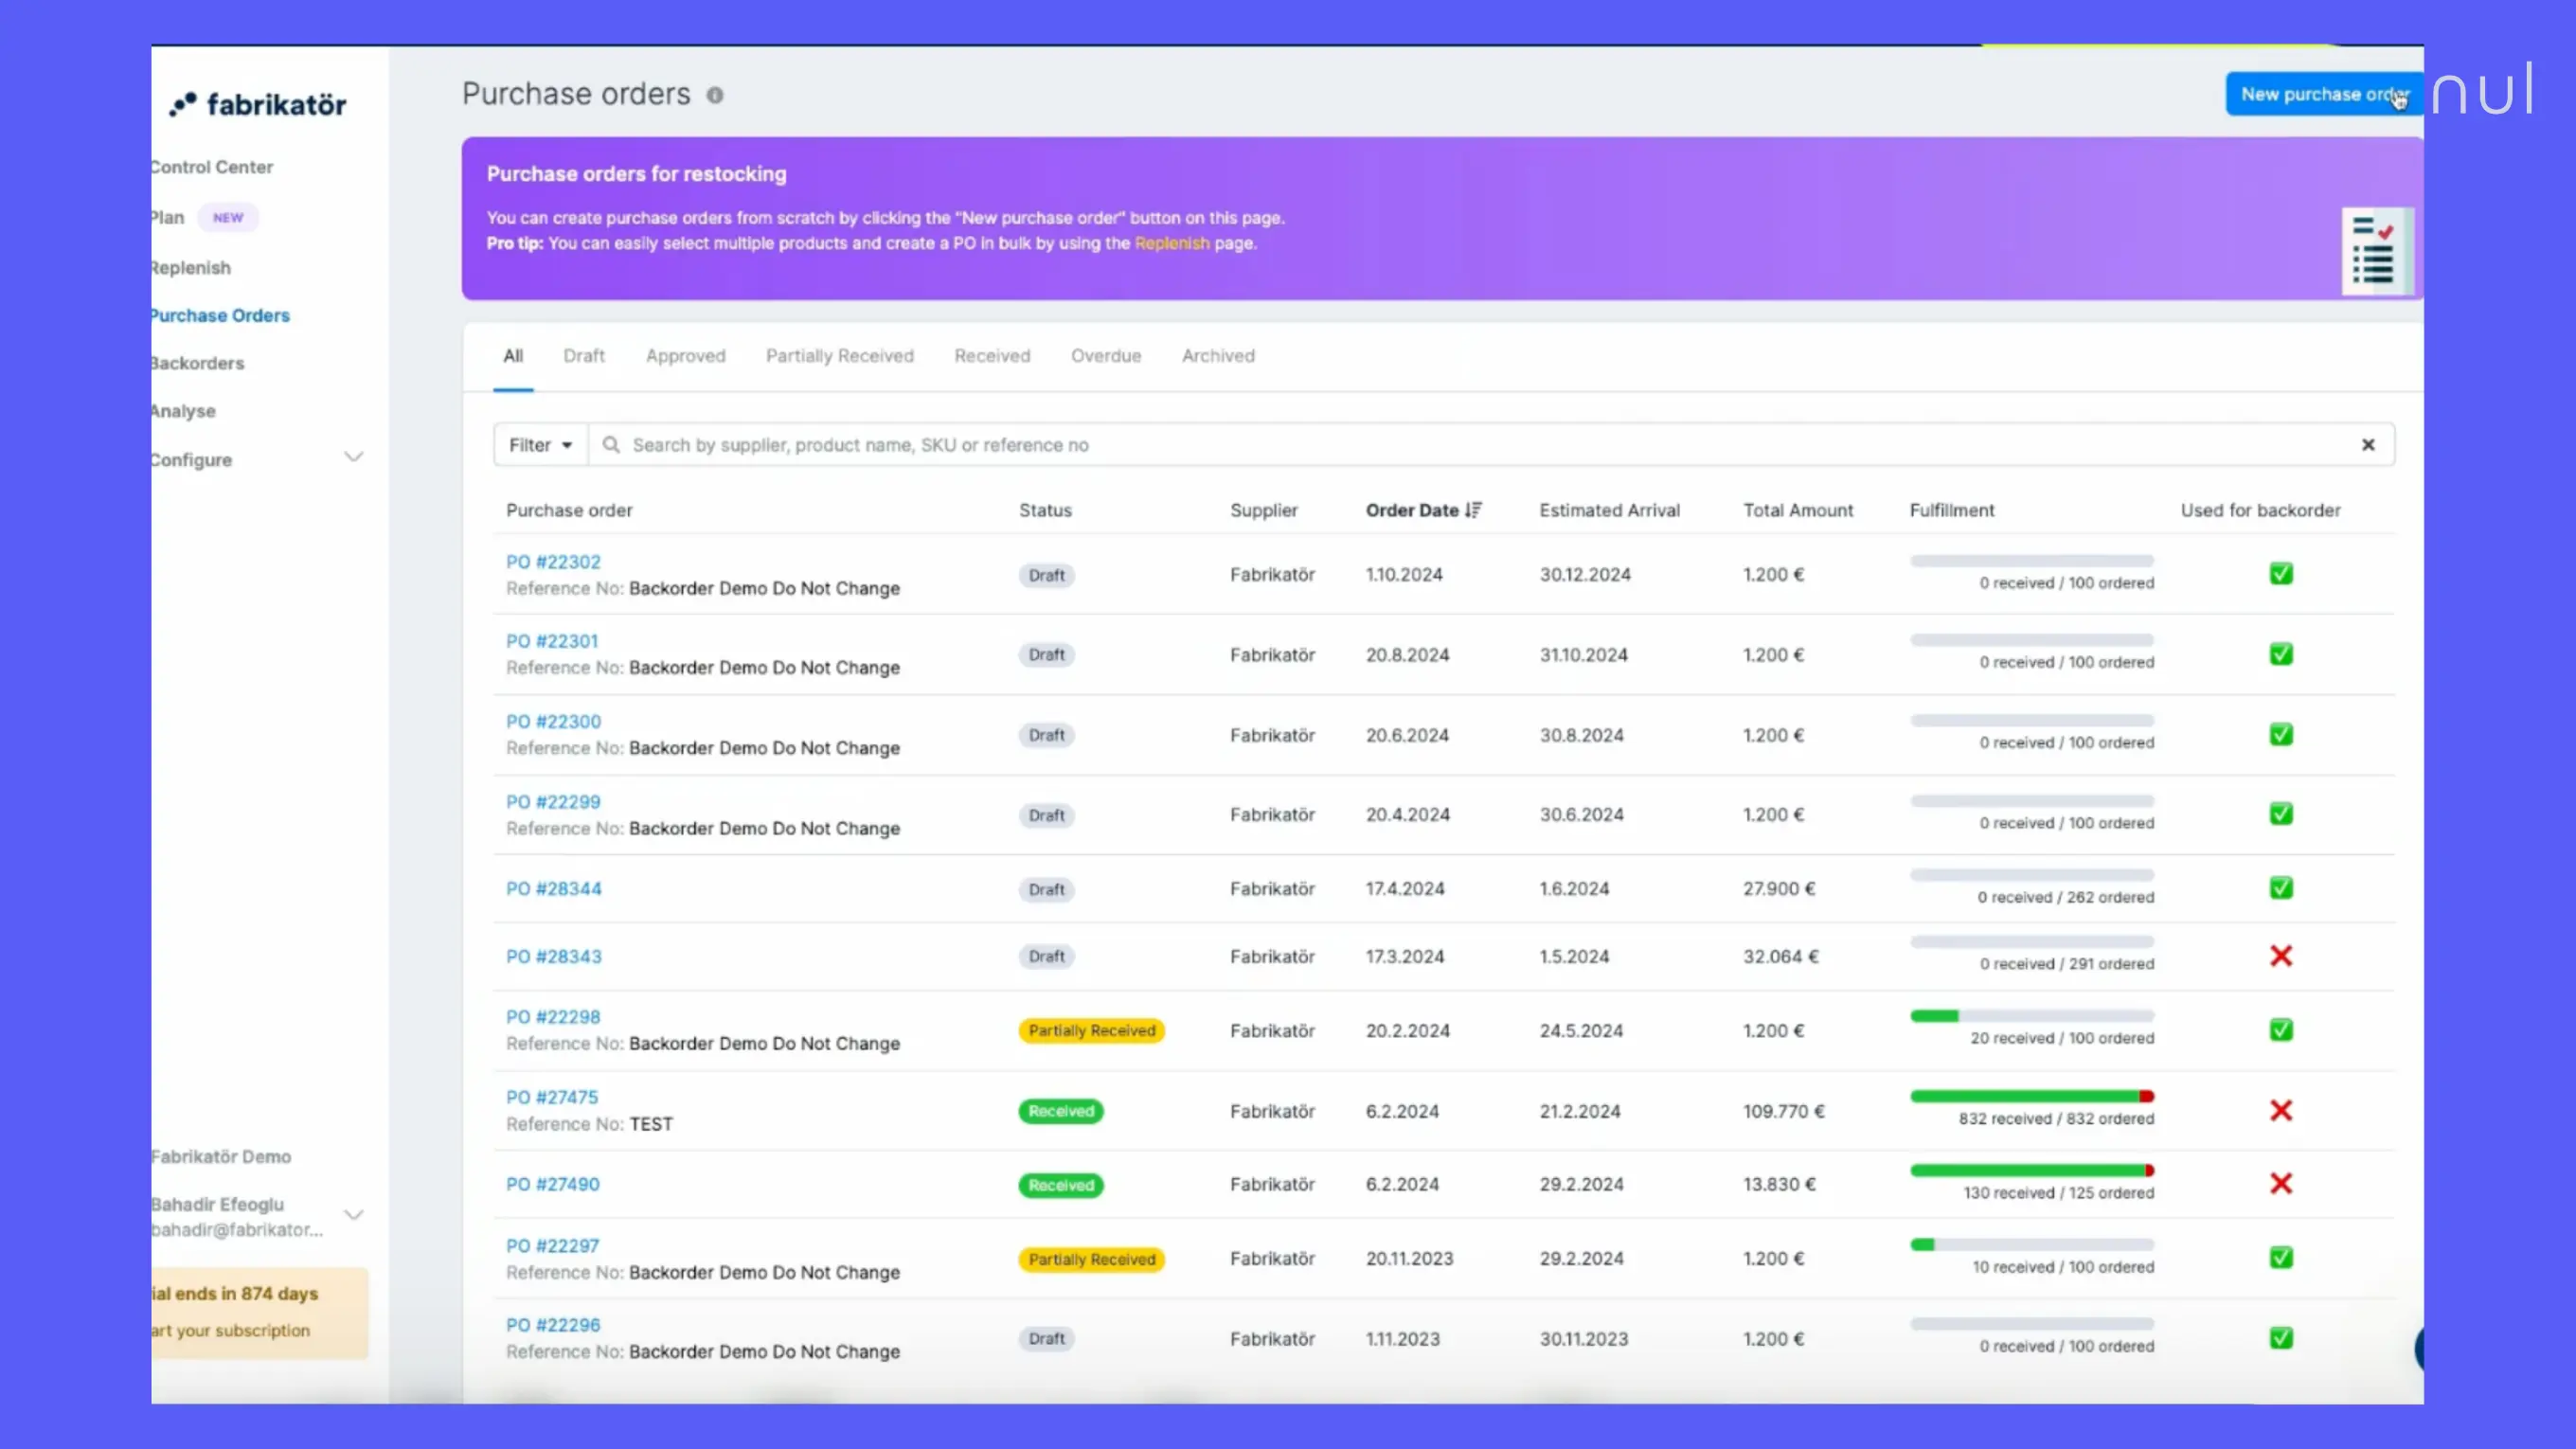Click the checklist illustration in purple banner

point(2377,250)
